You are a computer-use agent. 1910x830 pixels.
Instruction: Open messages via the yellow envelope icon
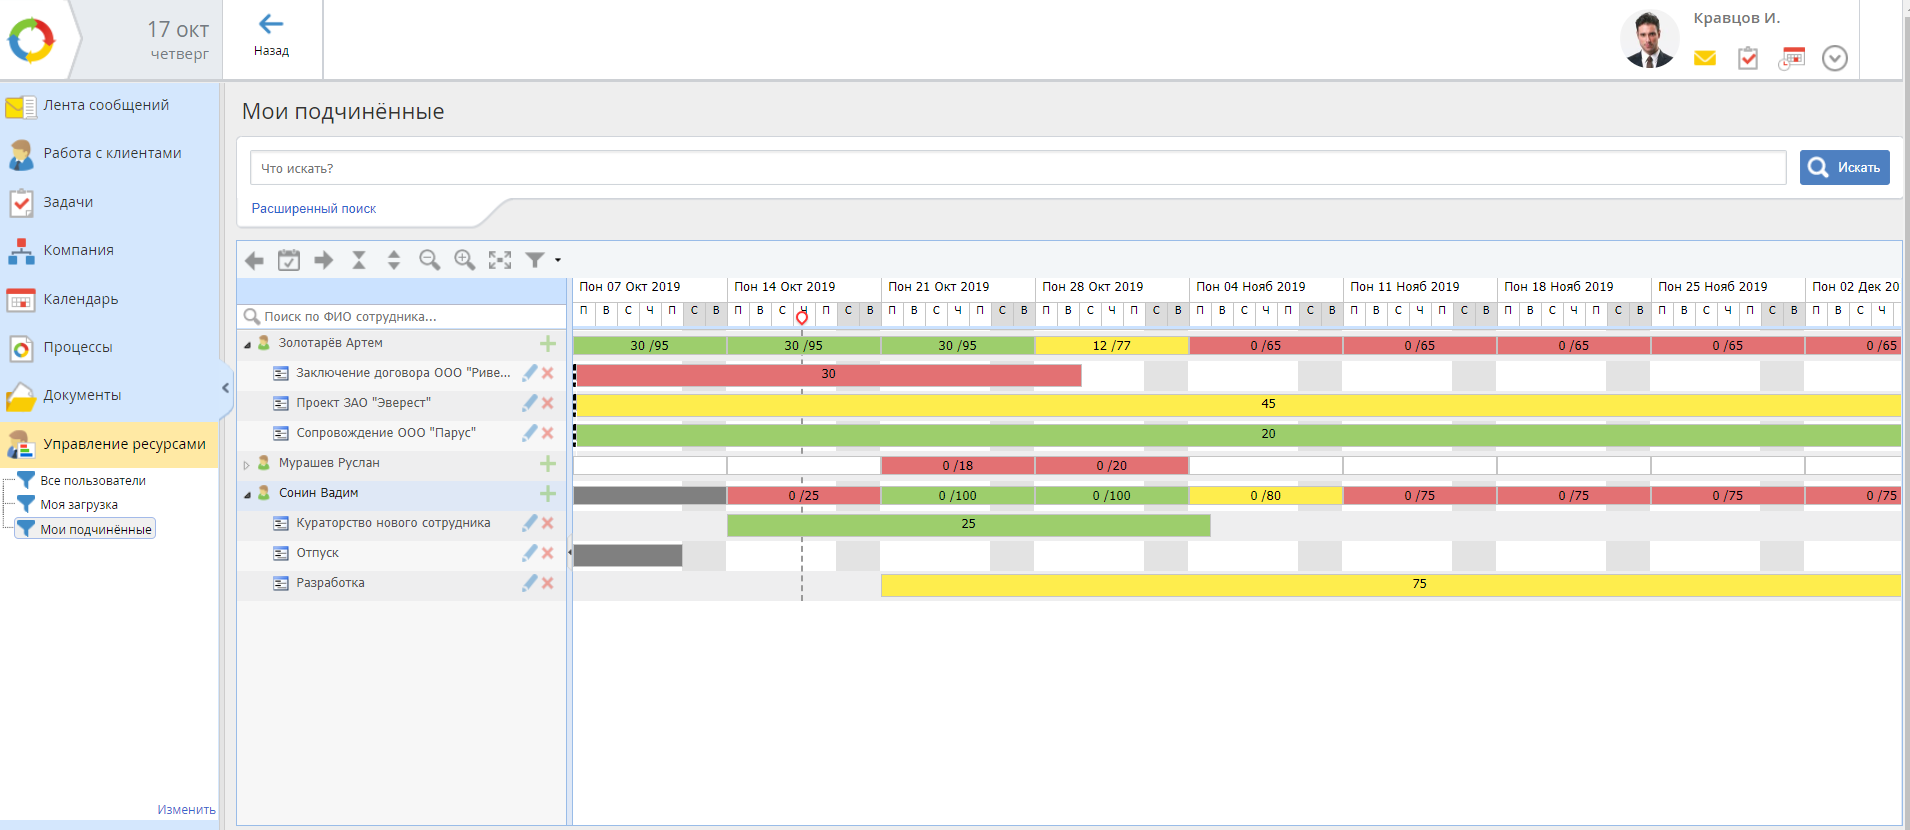point(1705,59)
